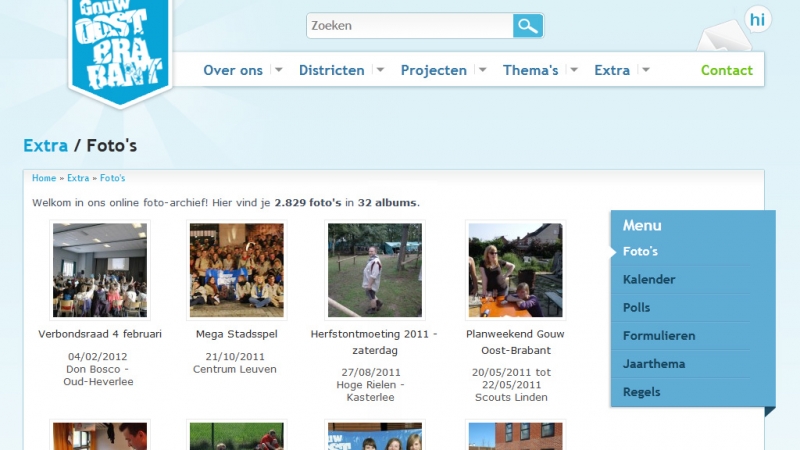Select Foto's in the side menu

[x=640, y=252]
